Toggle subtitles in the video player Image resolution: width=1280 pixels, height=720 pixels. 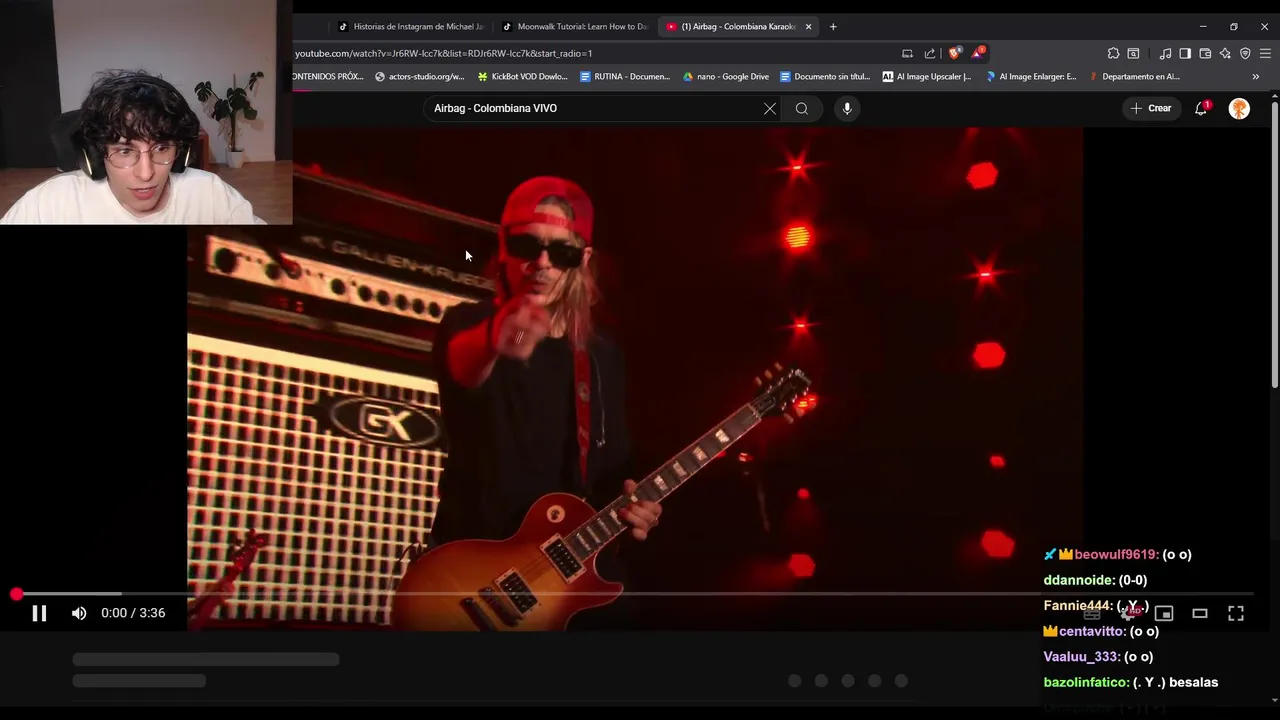pyautogui.click(x=1092, y=613)
